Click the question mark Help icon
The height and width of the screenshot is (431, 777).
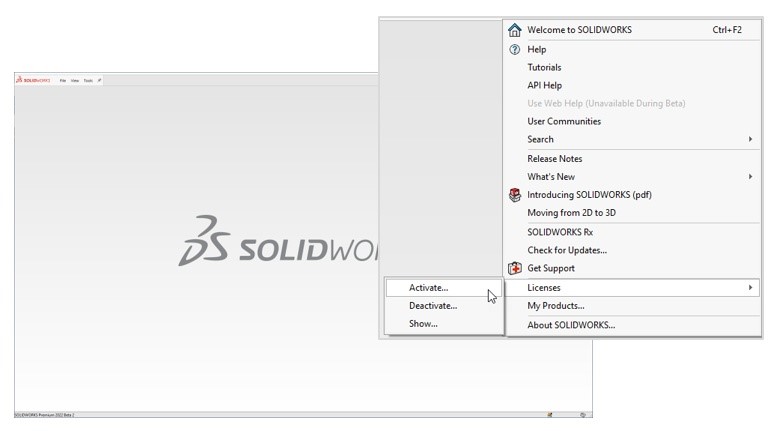click(514, 50)
